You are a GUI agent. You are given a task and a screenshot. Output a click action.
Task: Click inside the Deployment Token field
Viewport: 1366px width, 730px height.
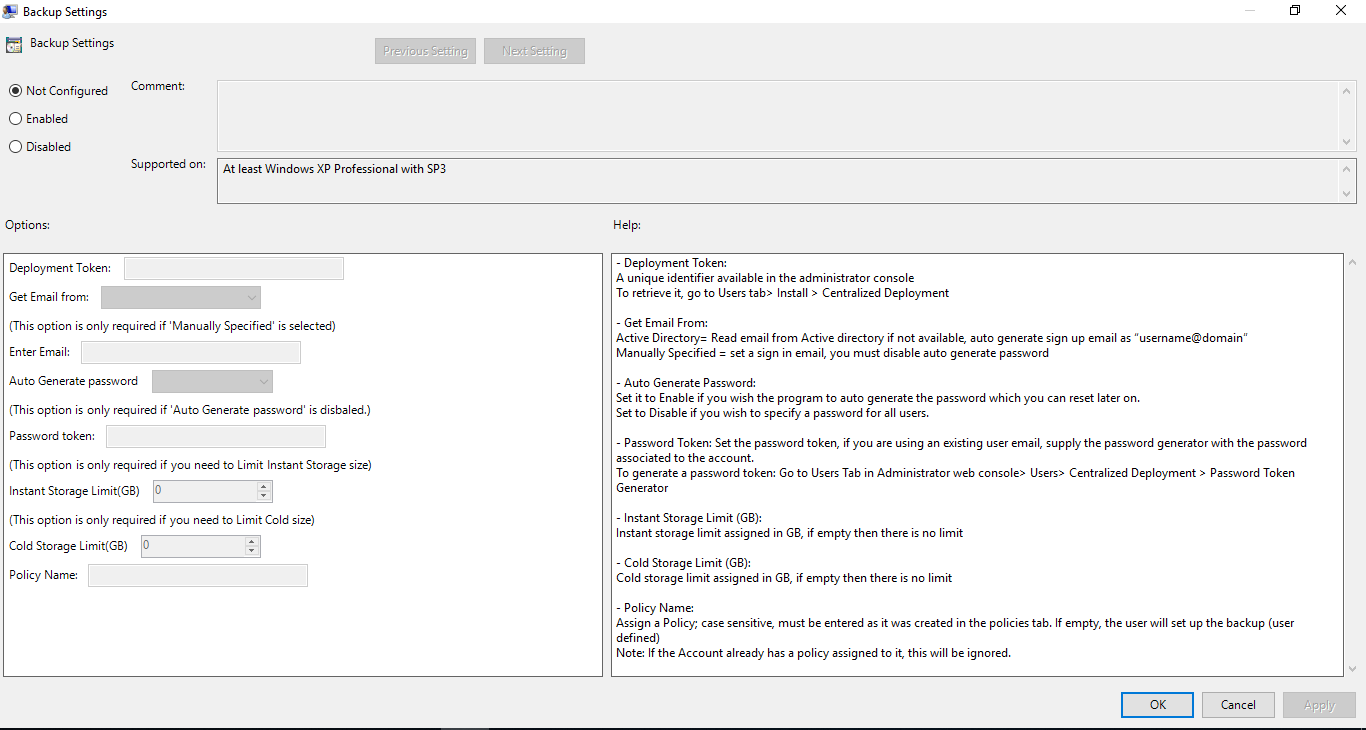(233, 267)
